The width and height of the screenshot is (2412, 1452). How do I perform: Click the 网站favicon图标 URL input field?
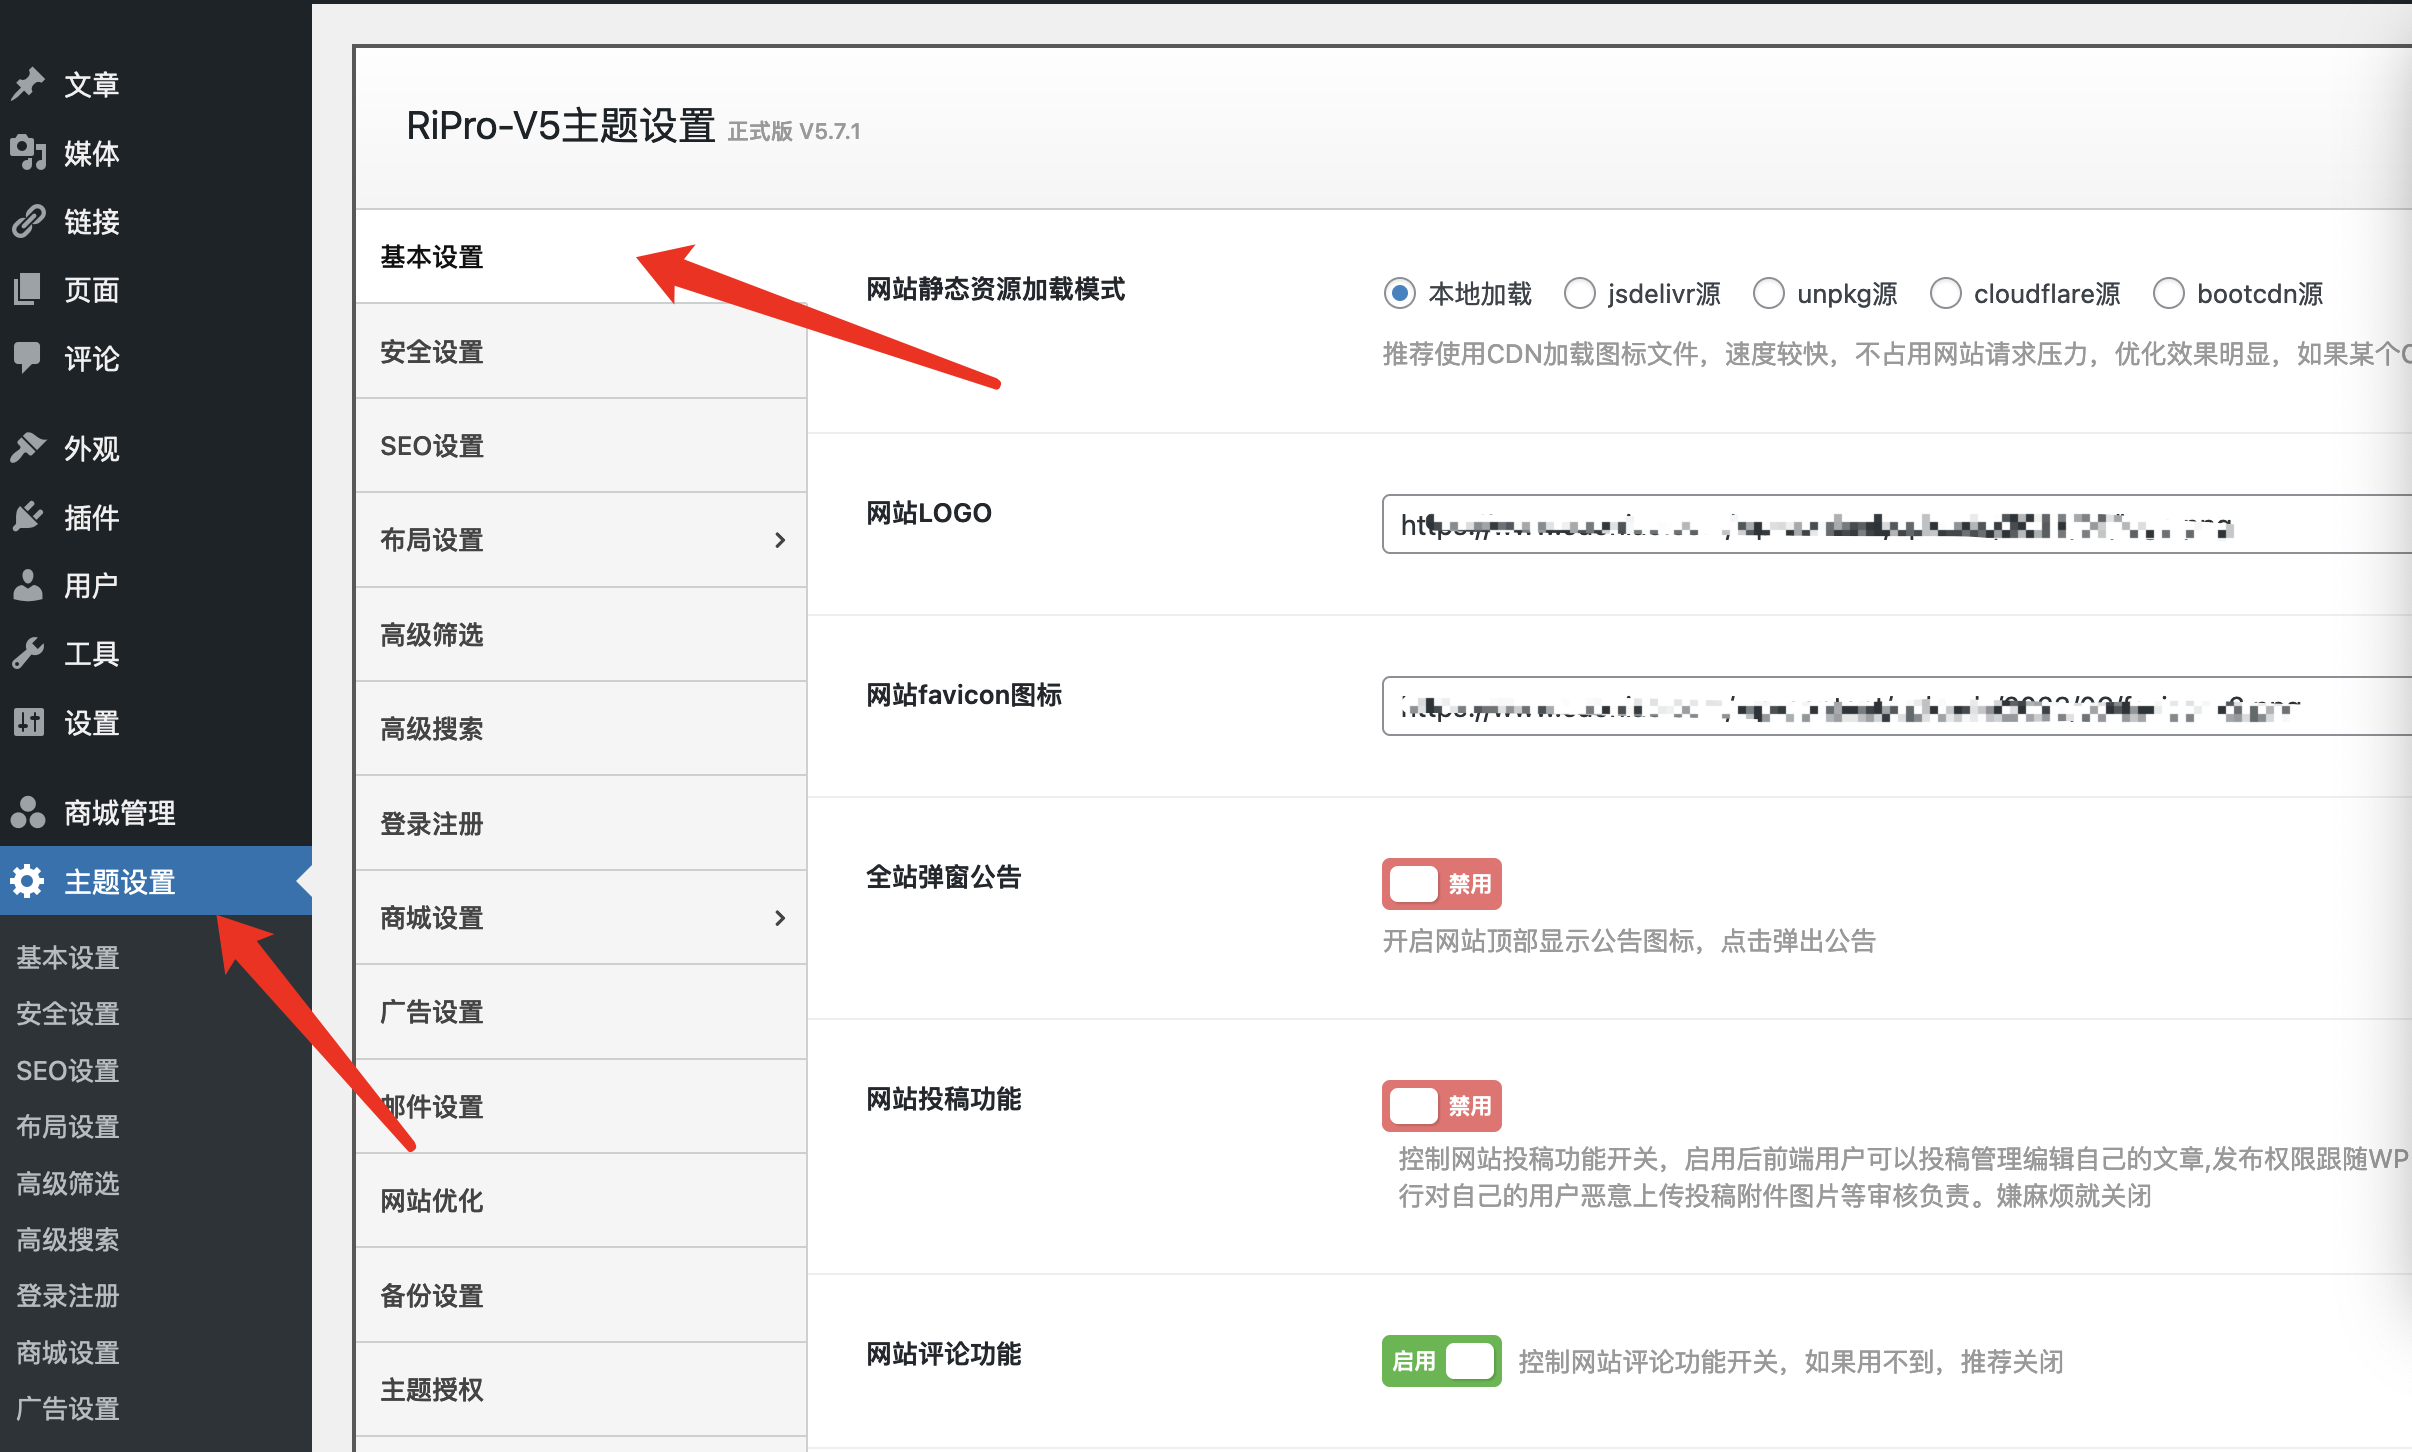click(1897, 706)
